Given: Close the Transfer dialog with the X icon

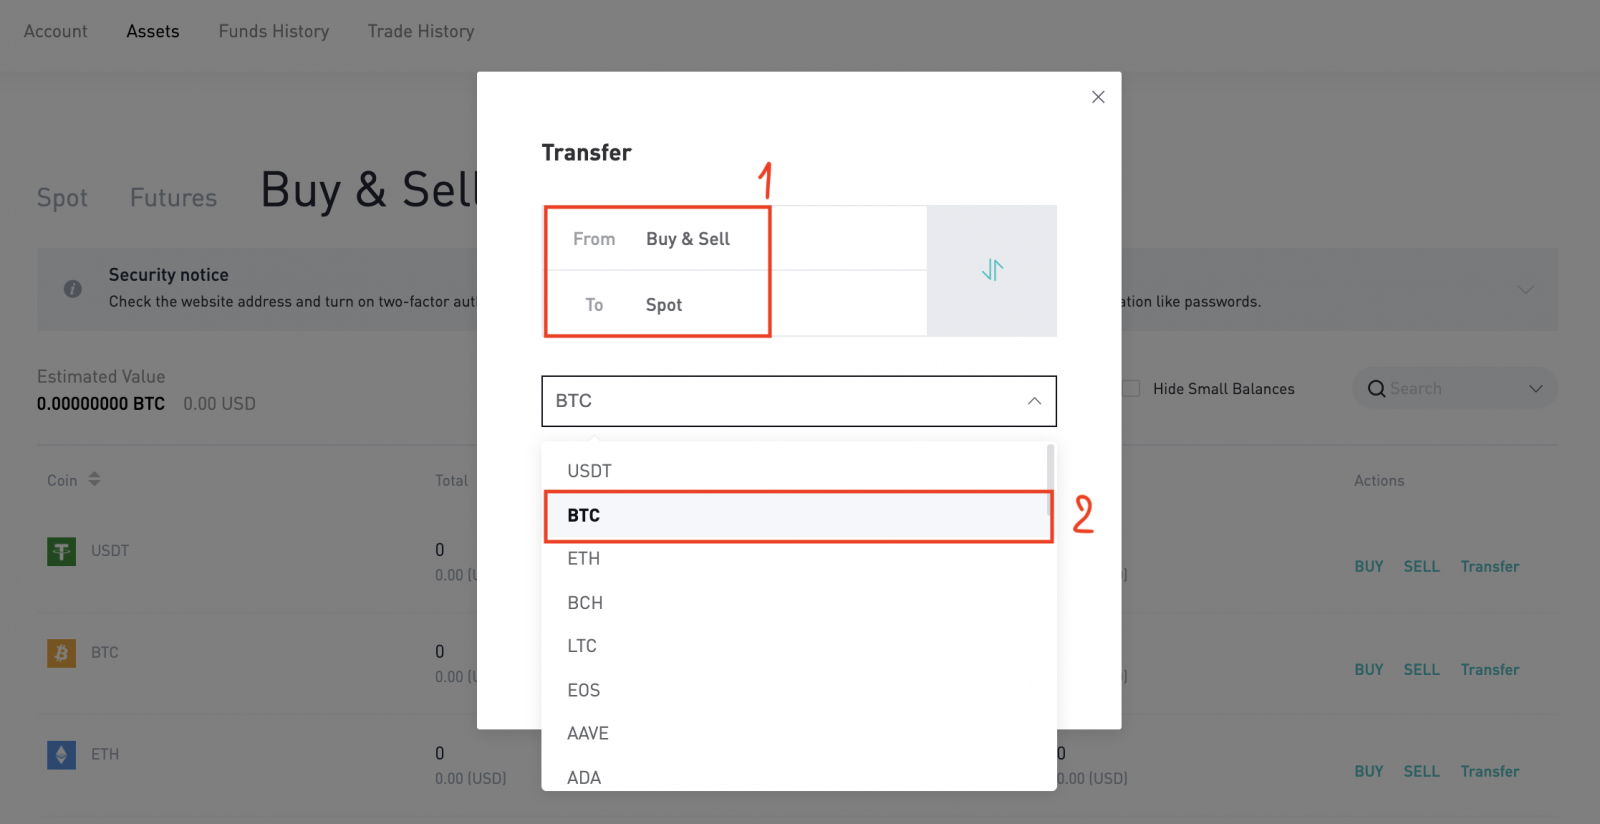Looking at the screenshot, I should (1097, 97).
